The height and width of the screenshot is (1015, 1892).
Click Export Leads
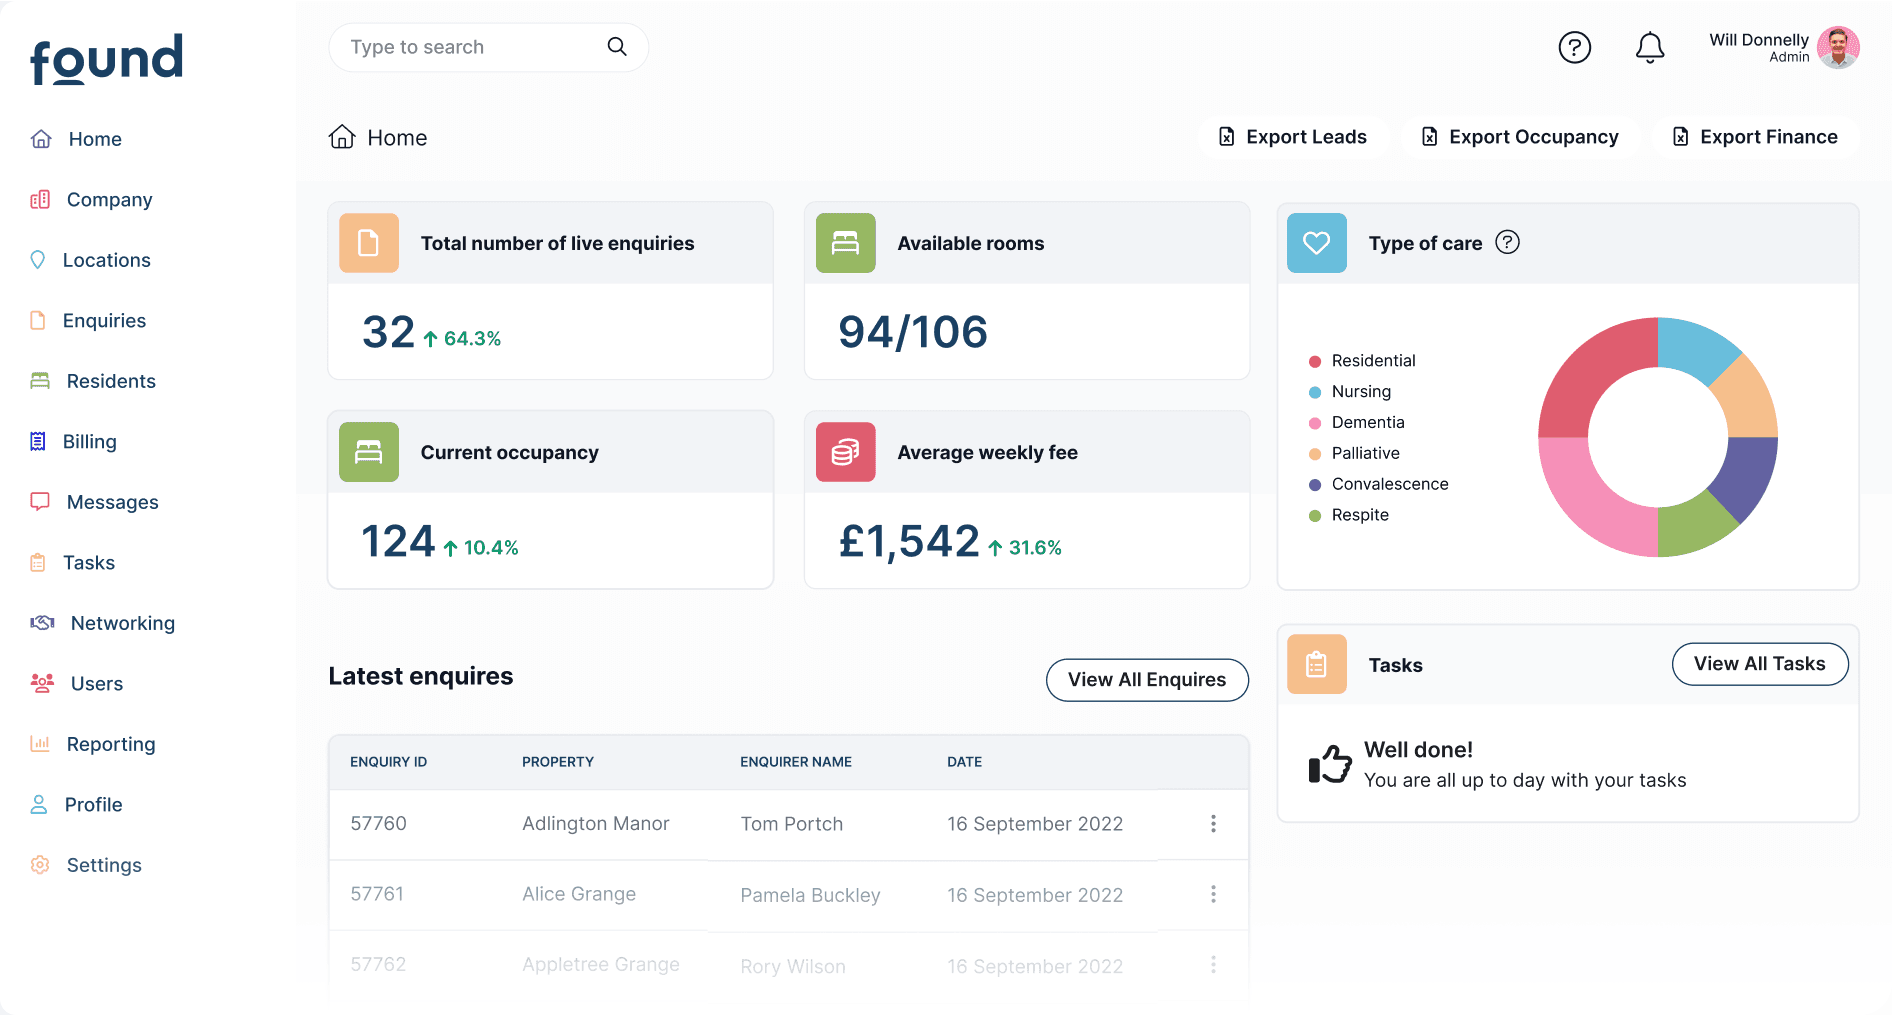[1293, 137]
